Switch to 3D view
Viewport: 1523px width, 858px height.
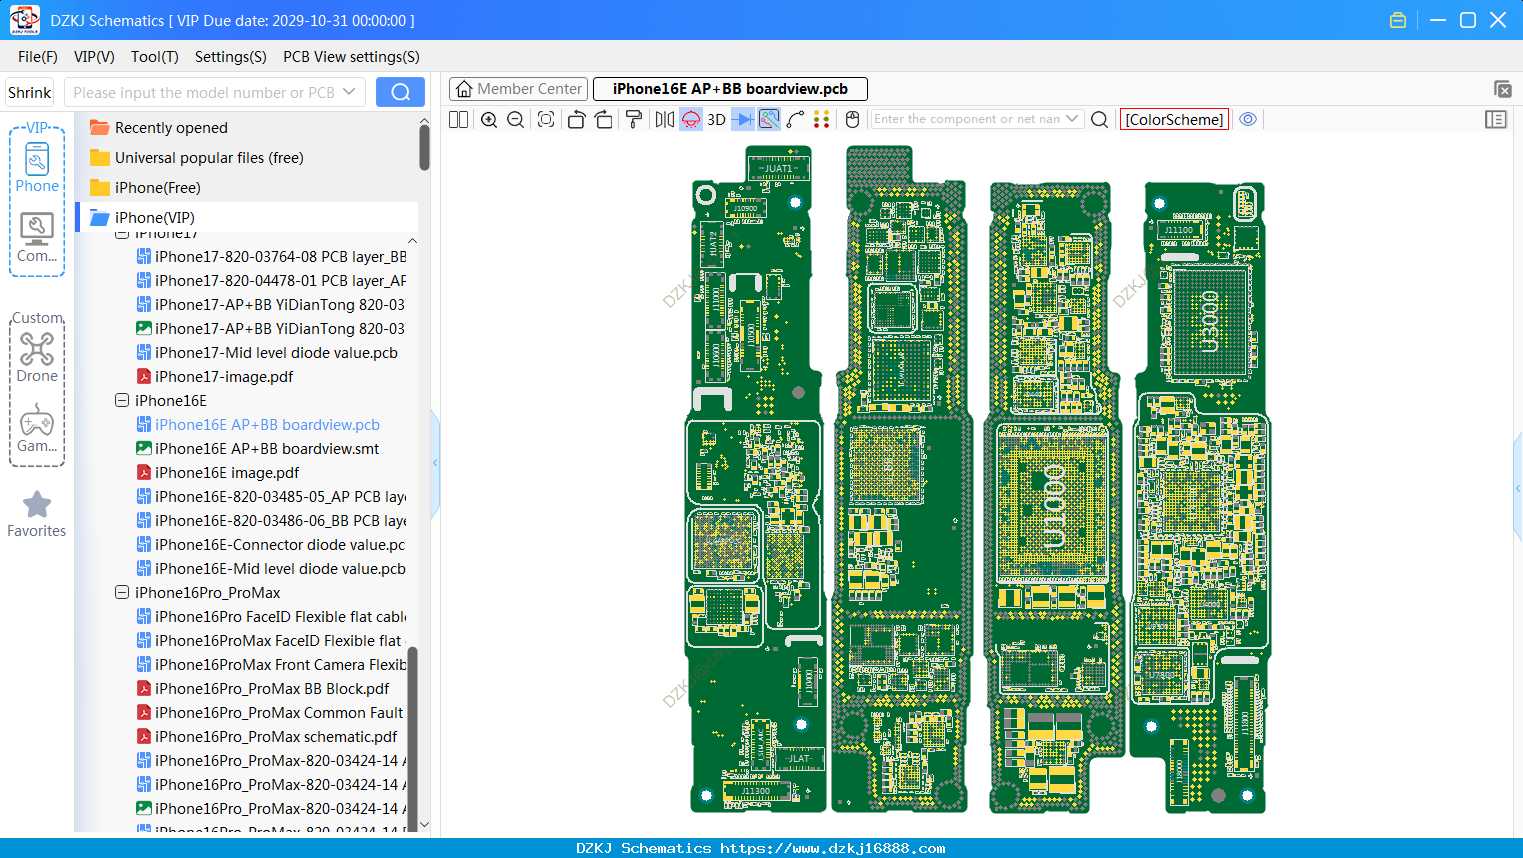point(716,120)
